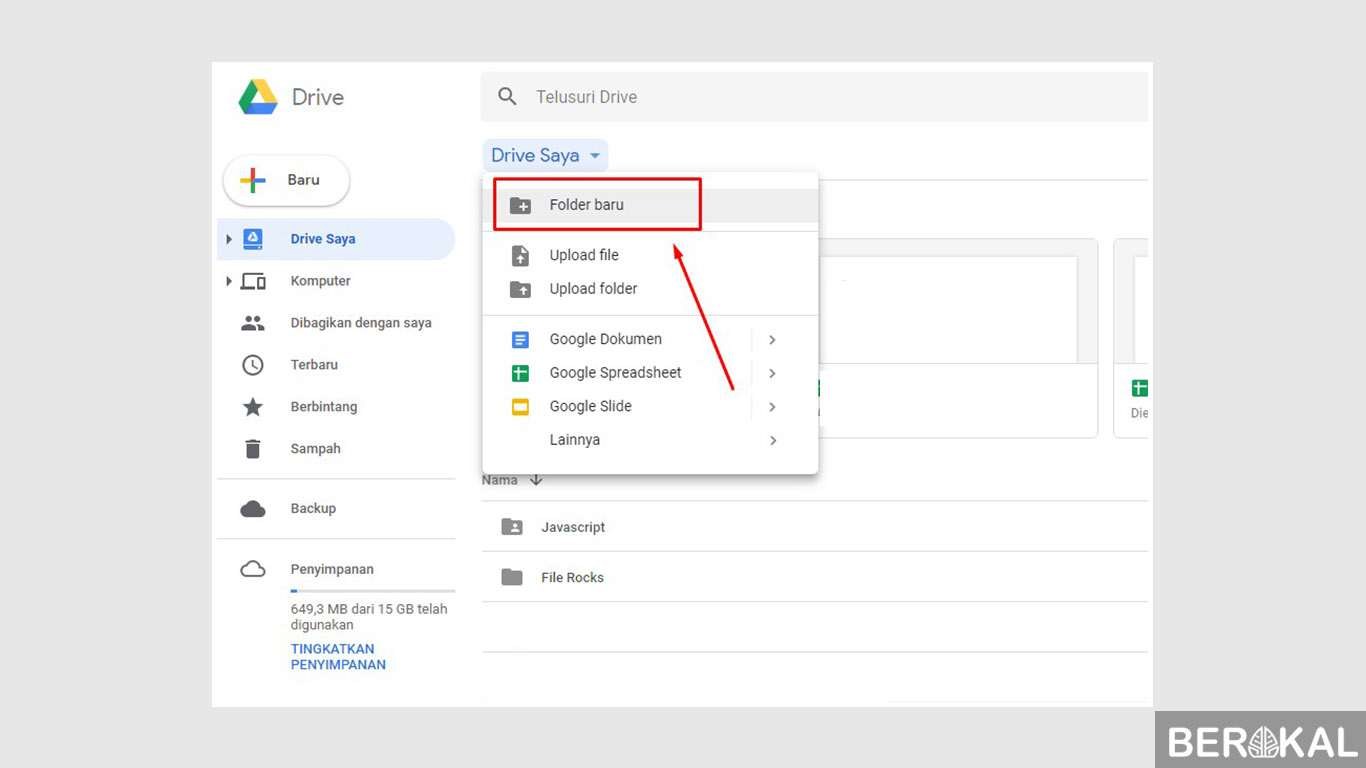Choose Upload folder menu entry

point(593,289)
